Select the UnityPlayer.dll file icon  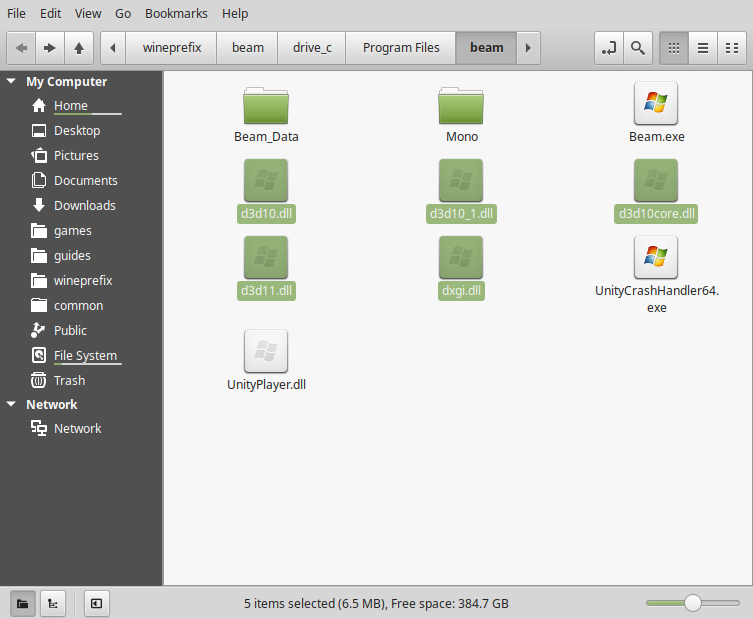click(x=266, y=351)
